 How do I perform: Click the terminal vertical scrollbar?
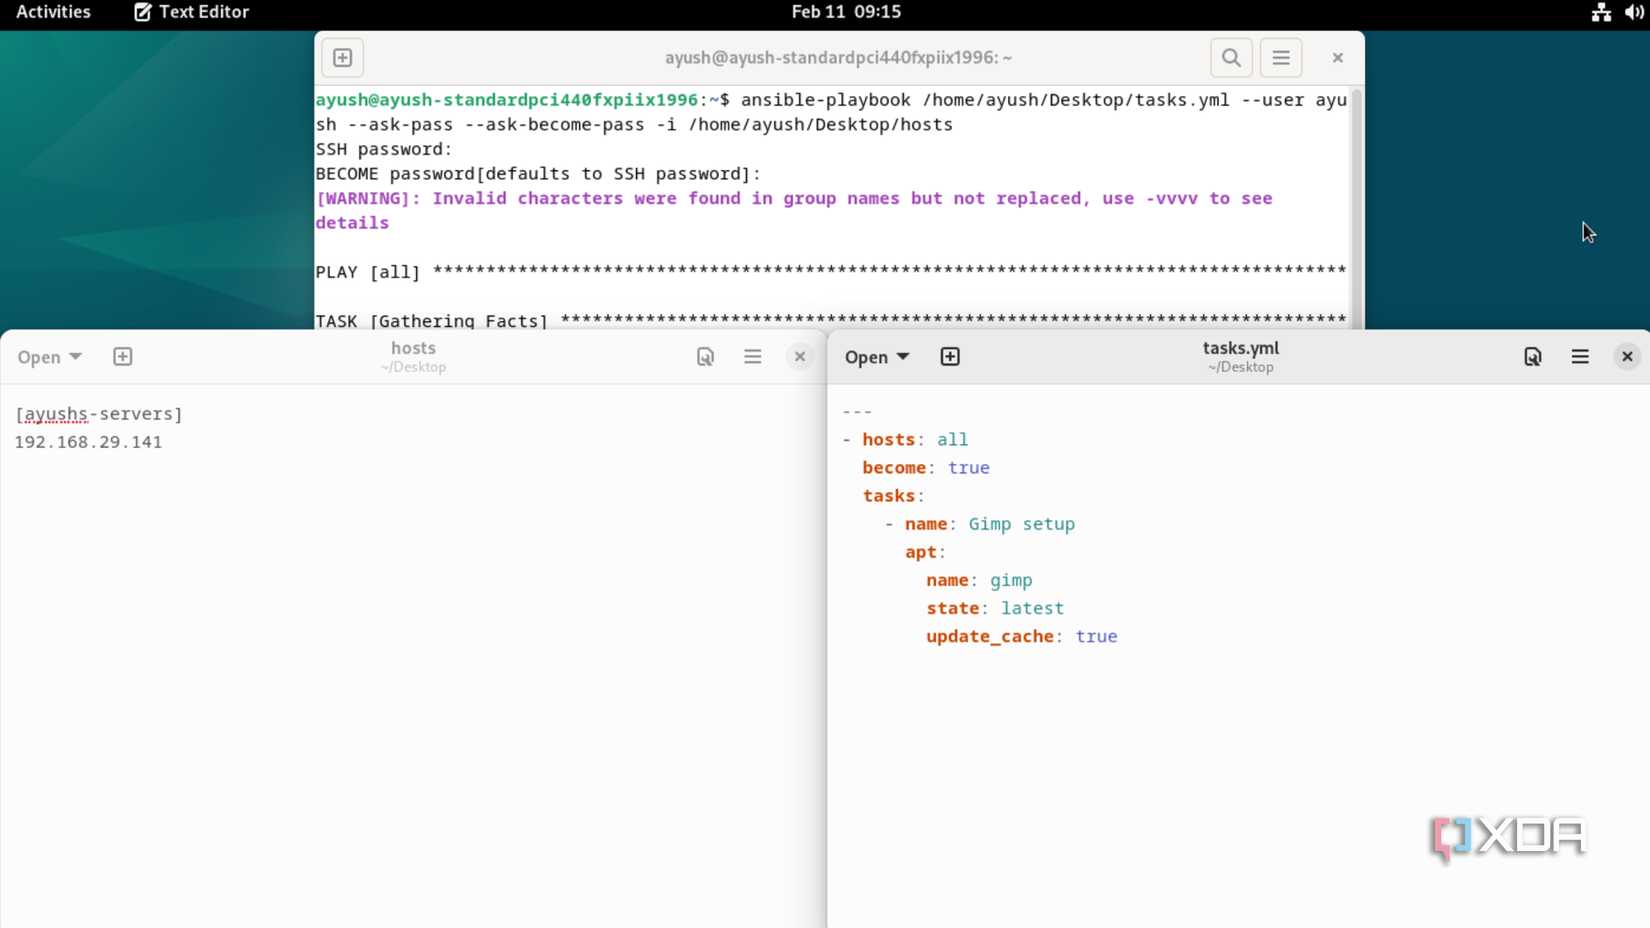coord(1357,200)
